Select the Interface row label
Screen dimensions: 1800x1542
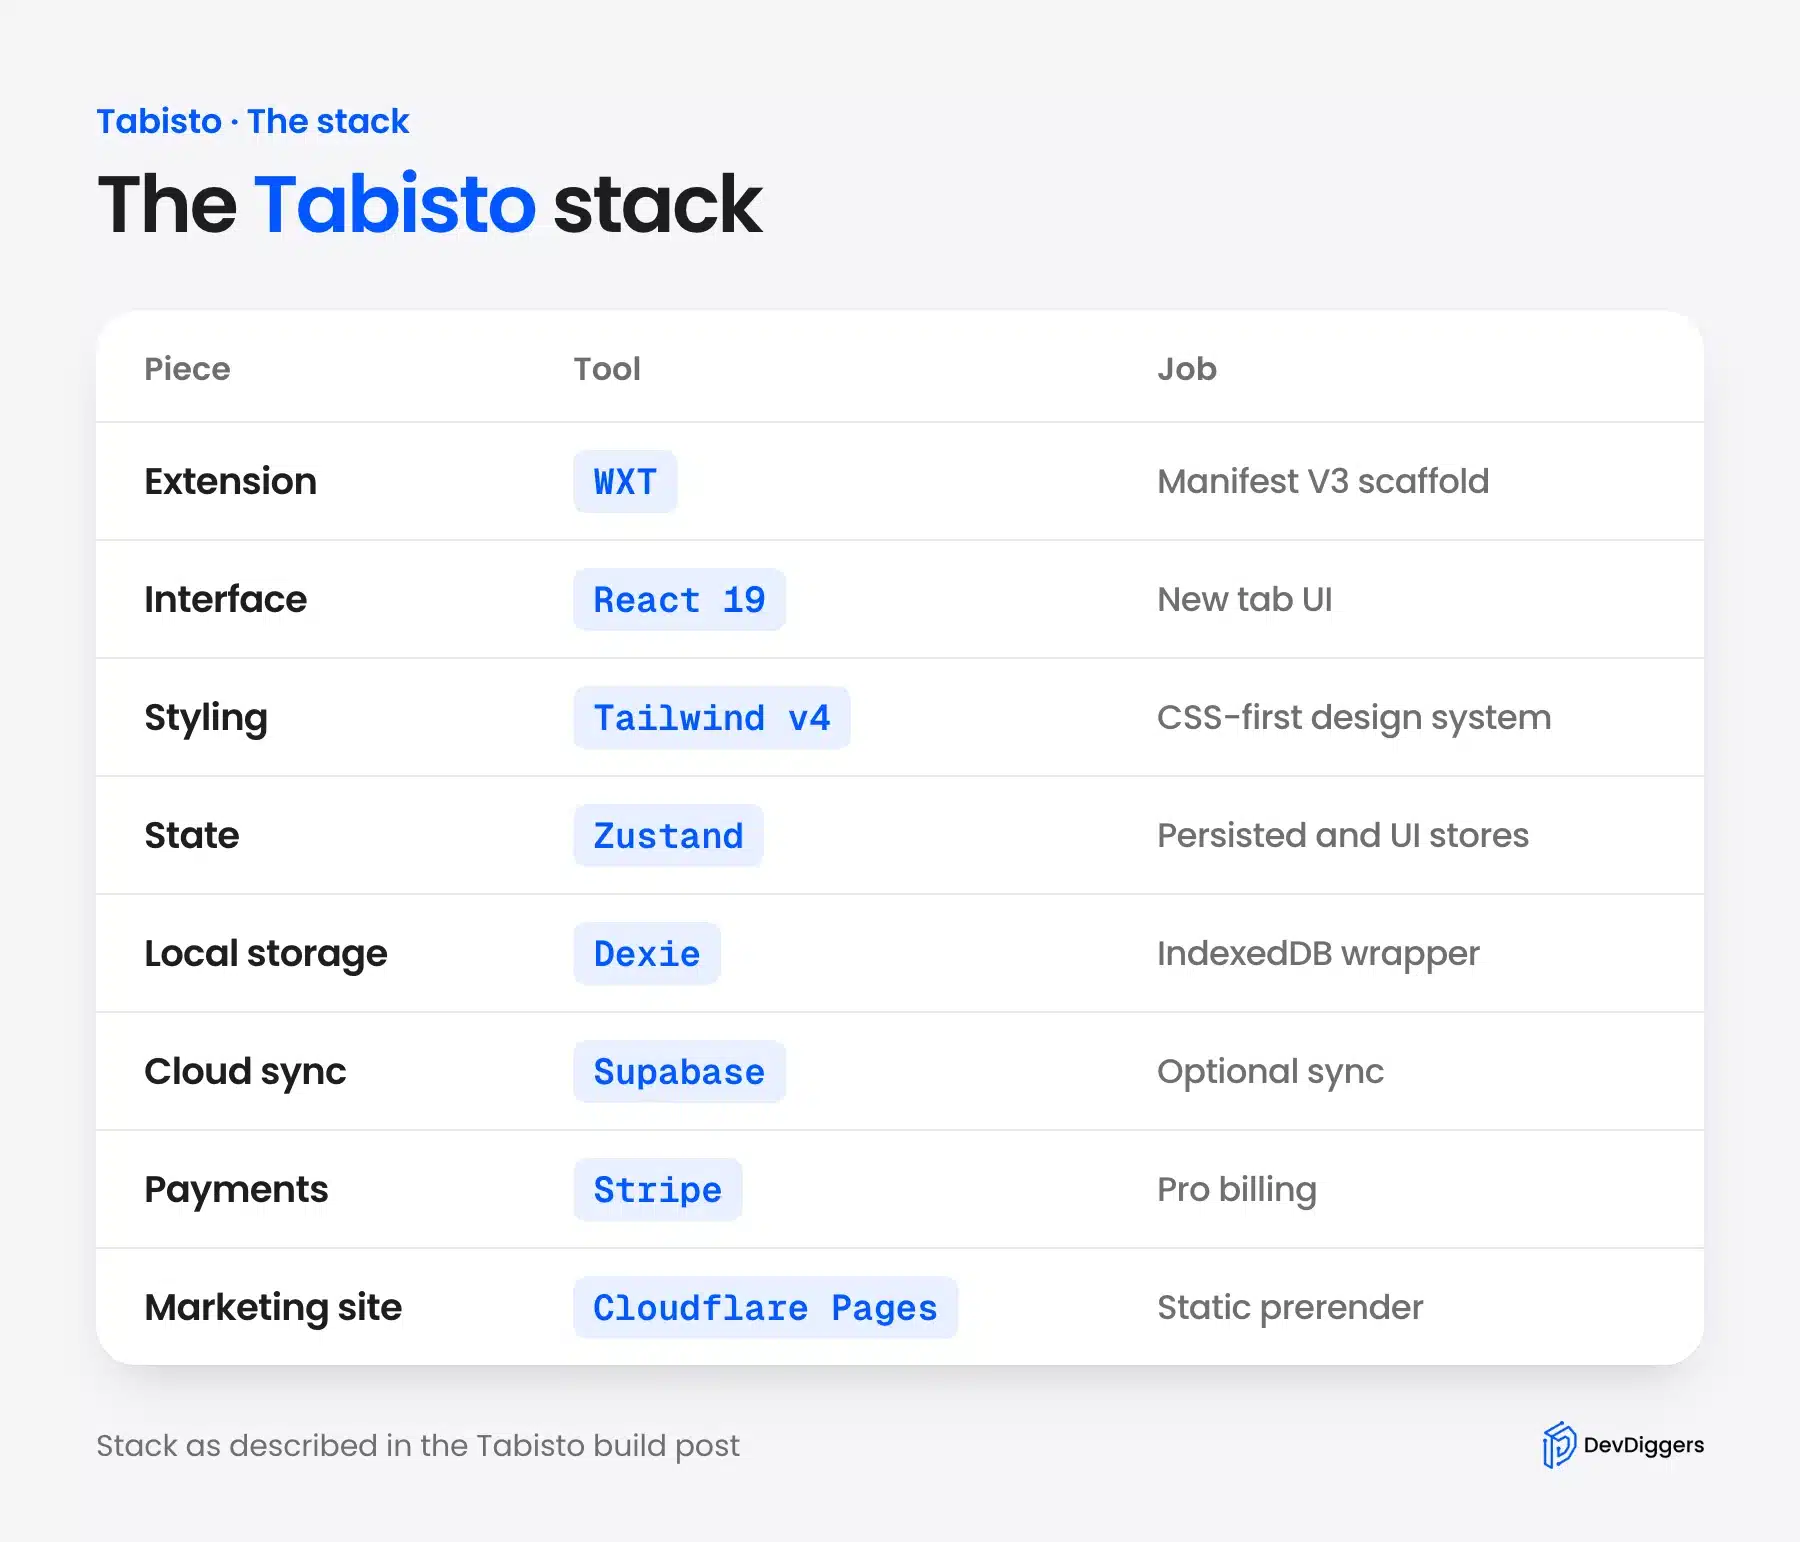pos(225,599)
